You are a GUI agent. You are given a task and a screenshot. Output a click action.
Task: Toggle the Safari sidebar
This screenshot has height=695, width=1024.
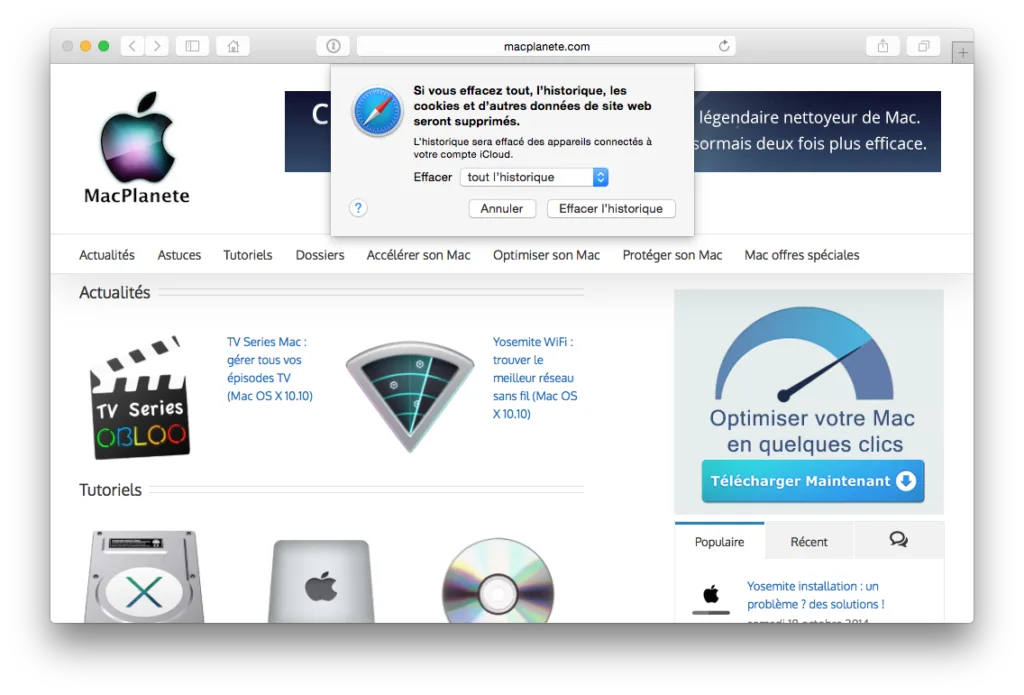click(x=192, y=45)
